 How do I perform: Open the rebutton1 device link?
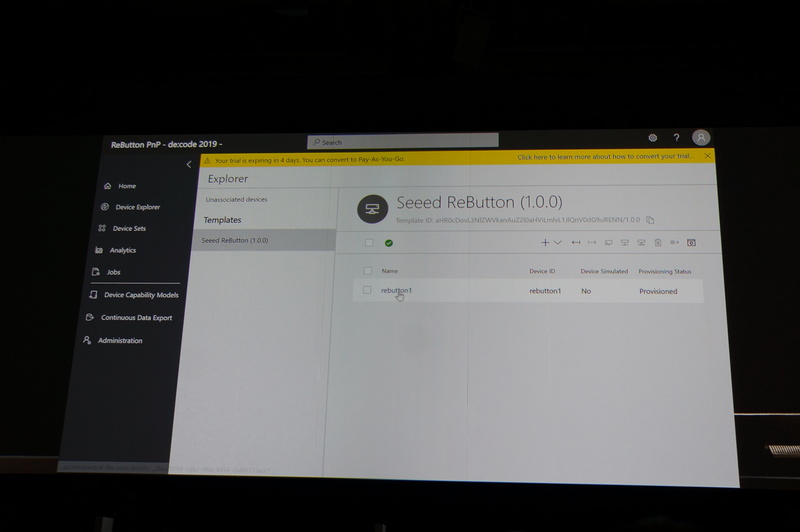coord(396,291)
